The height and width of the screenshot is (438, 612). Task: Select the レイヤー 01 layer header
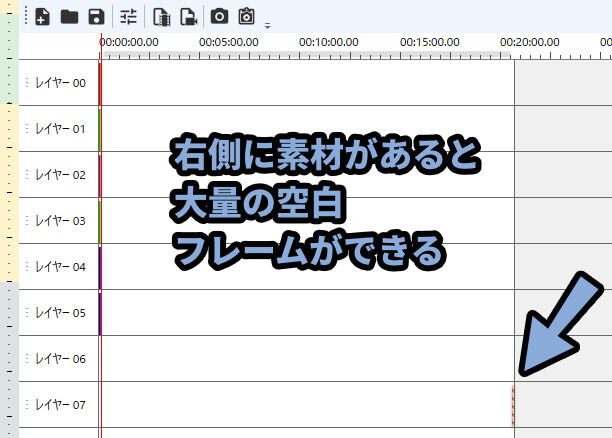pos(59,128)
